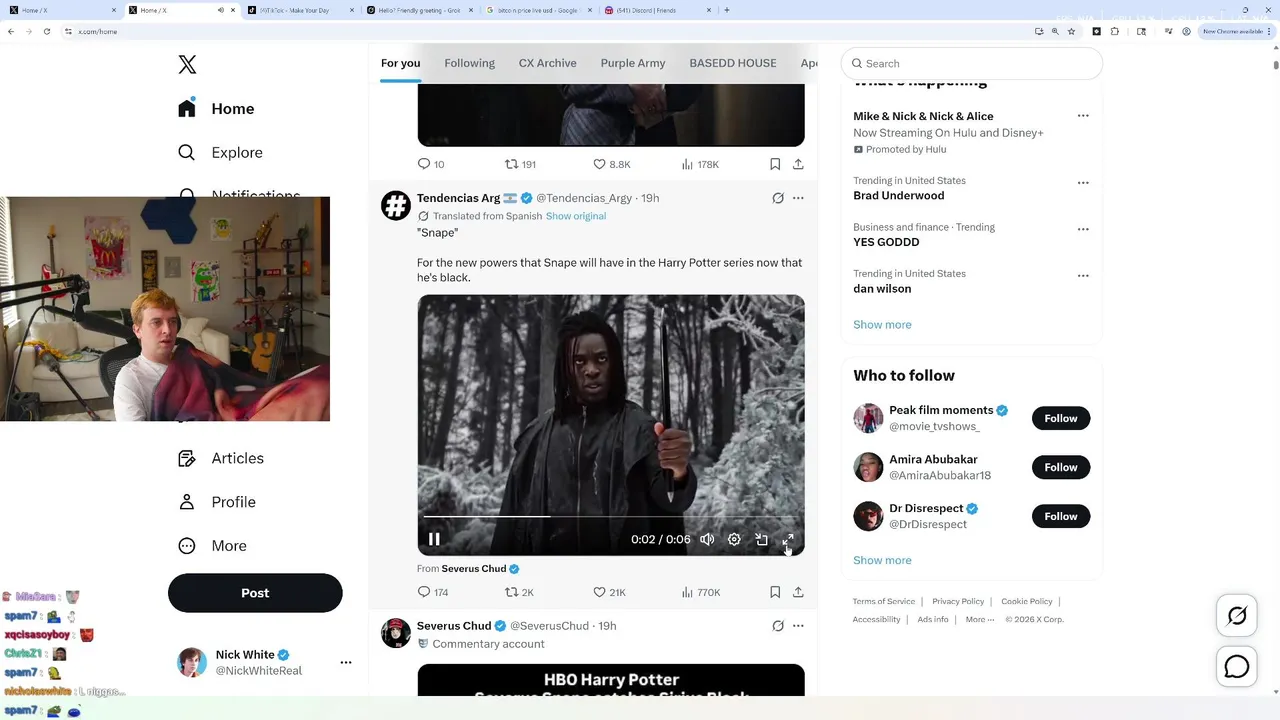Reload the page in browser
This screenshot has width=1280, height=720.
click(x=46, y=31)
